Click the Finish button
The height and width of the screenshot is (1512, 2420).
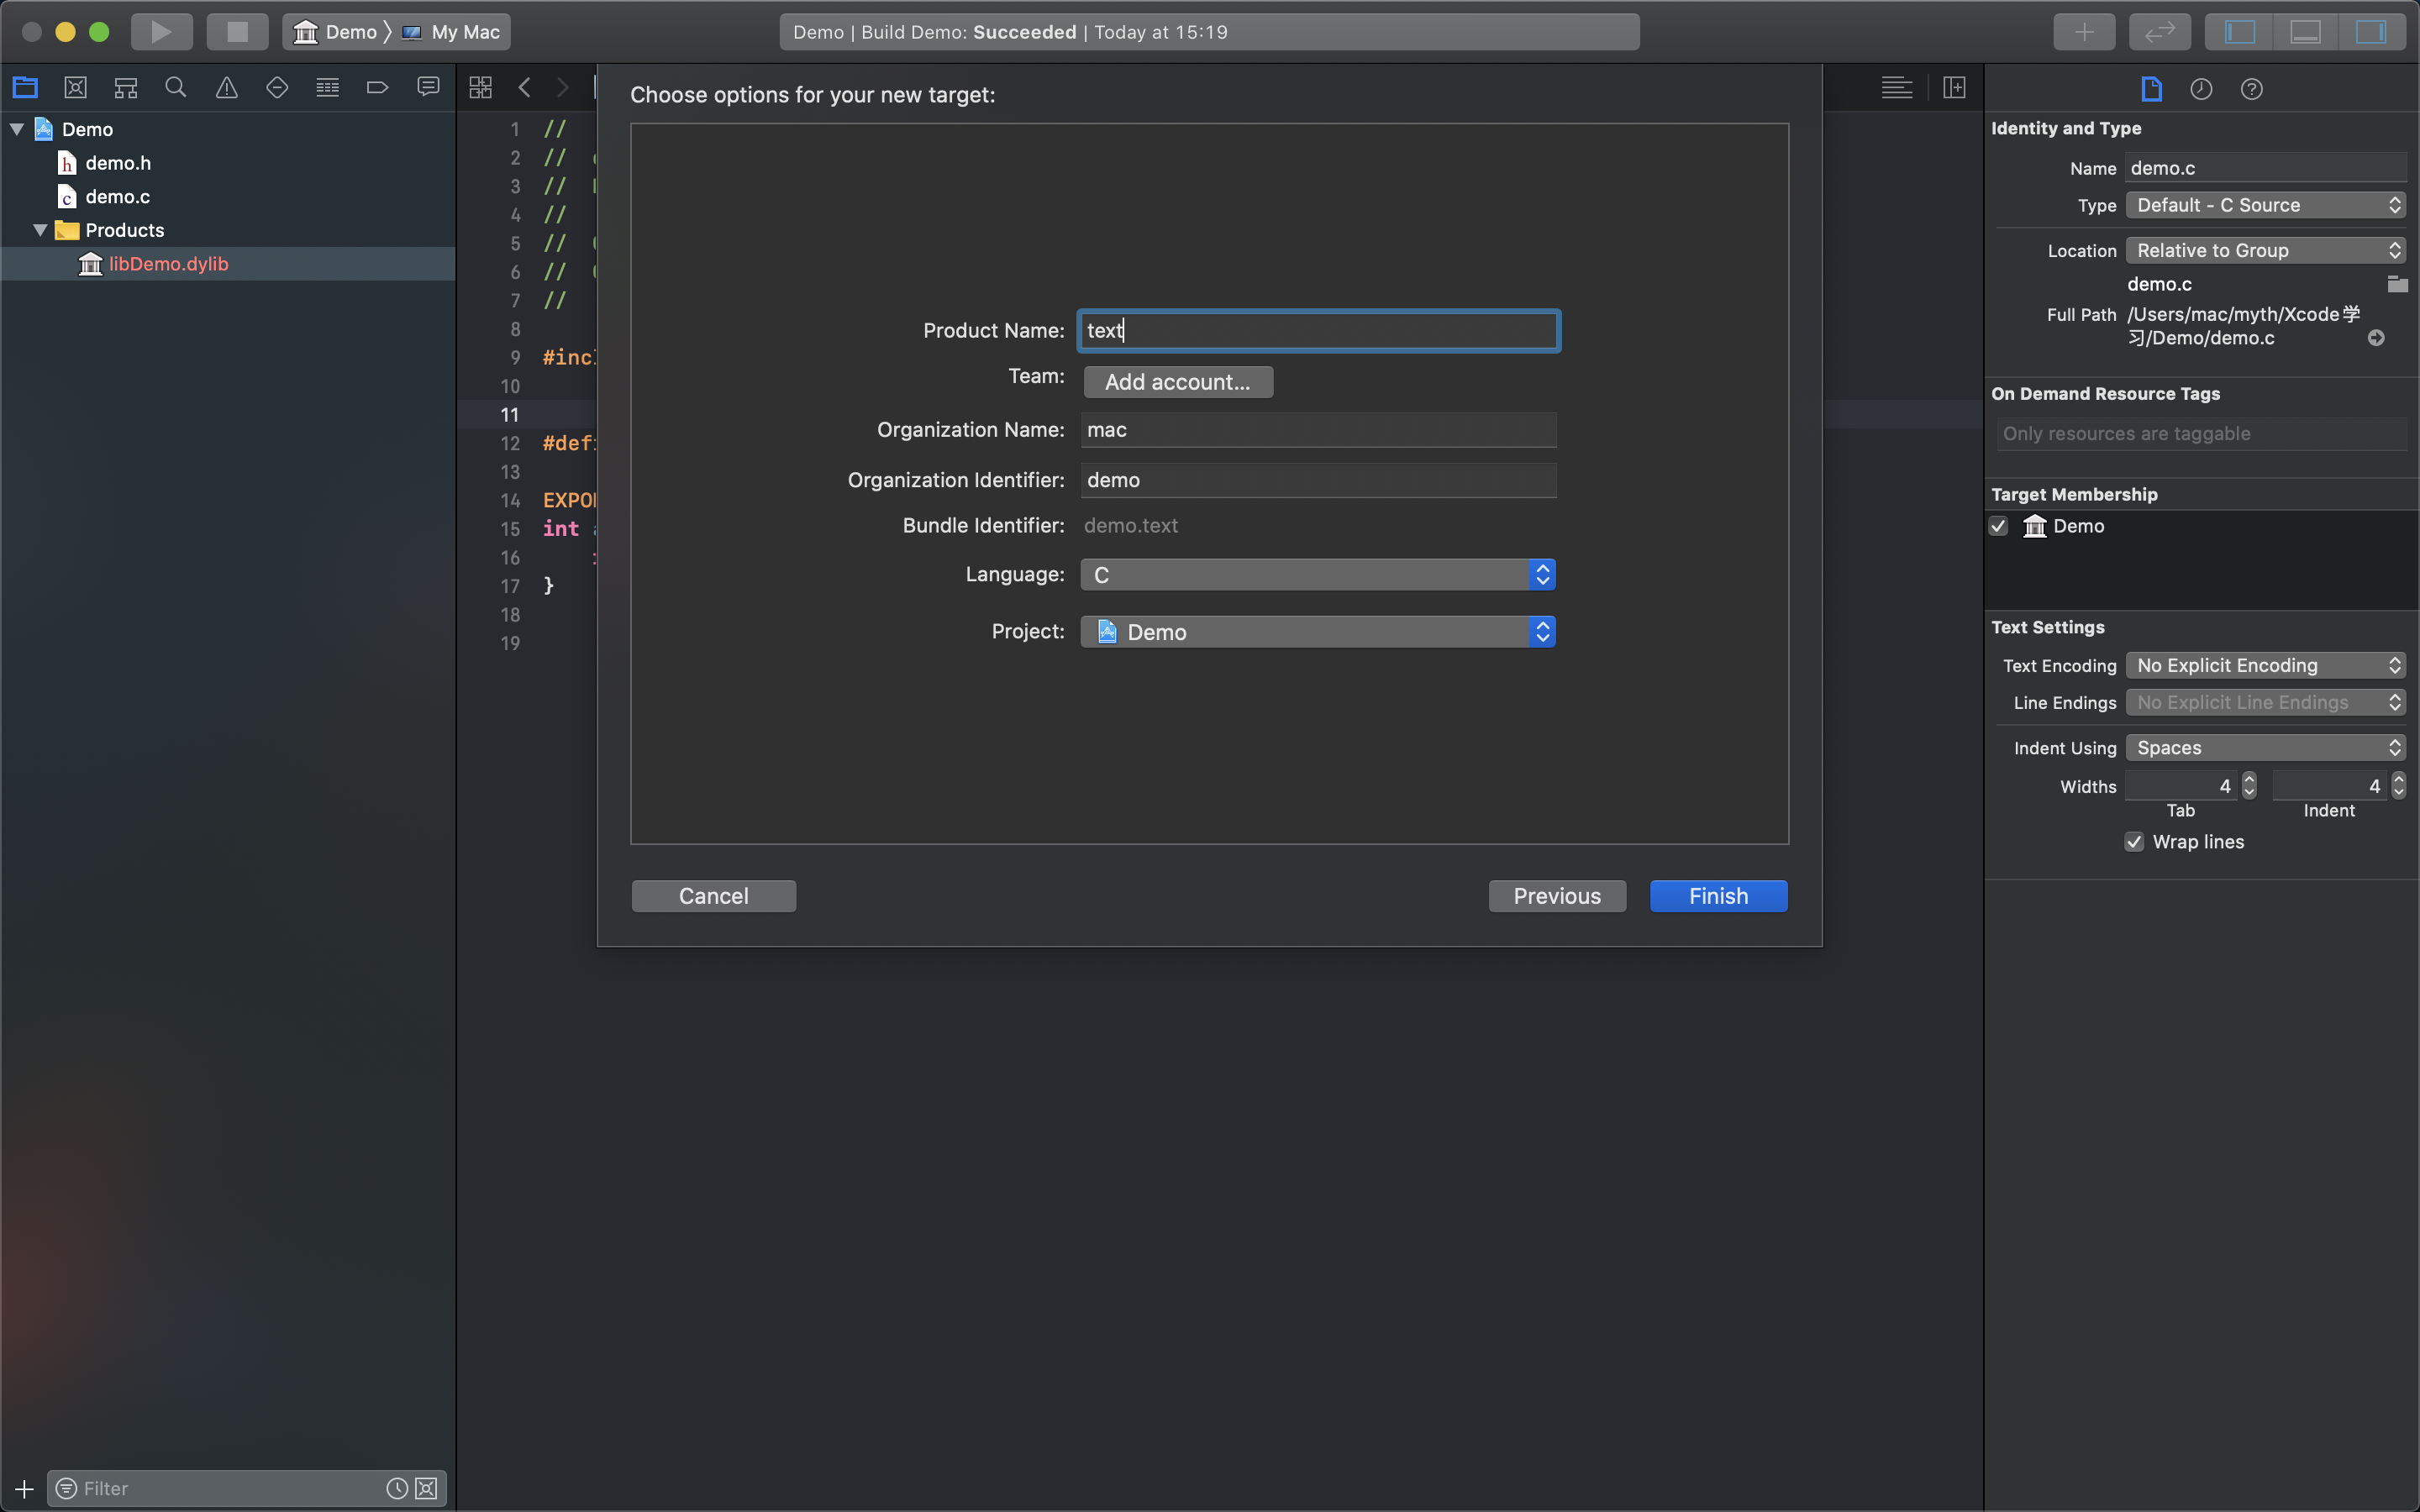[x=1717, y=896]
